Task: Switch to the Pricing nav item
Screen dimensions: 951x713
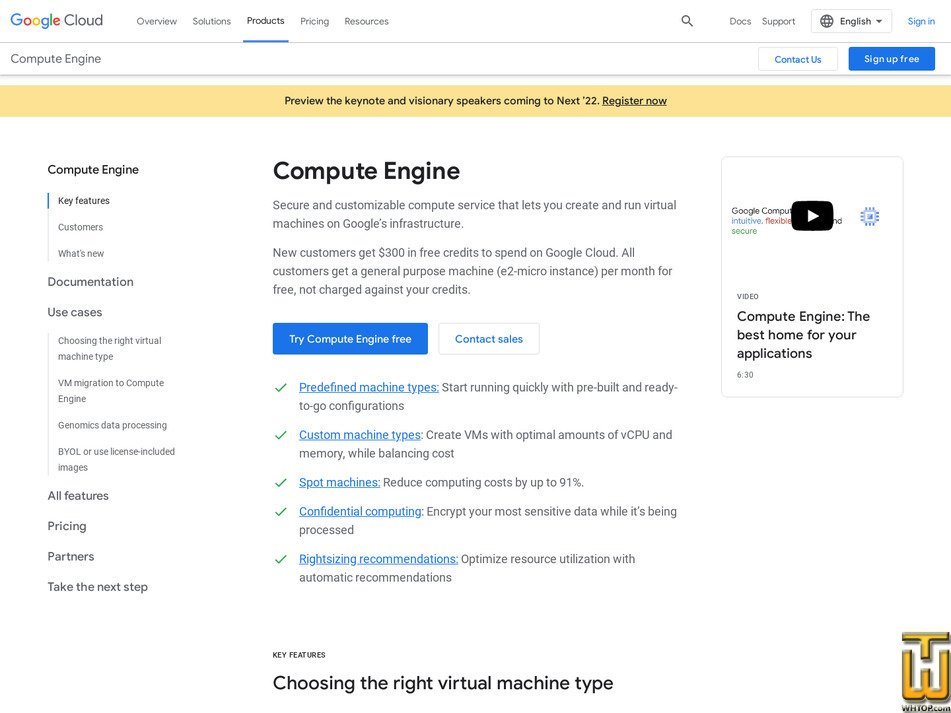Action: click(314, 20)
